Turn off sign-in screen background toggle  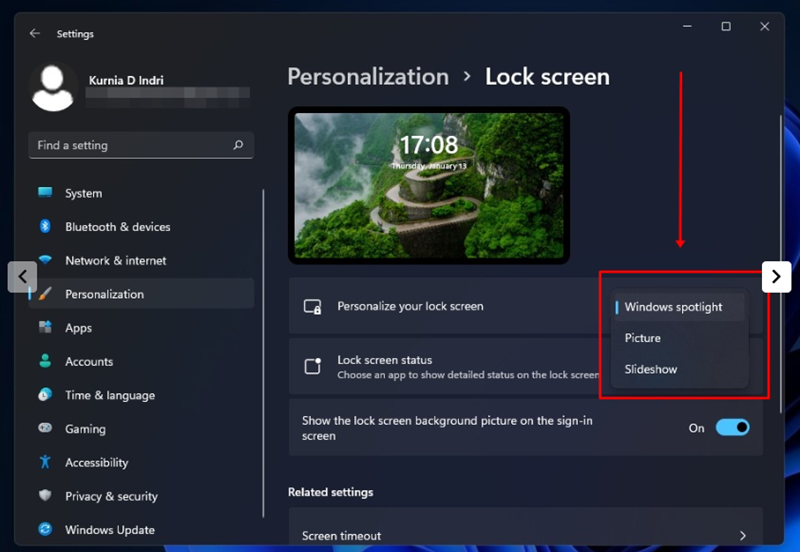click(732, 428)
